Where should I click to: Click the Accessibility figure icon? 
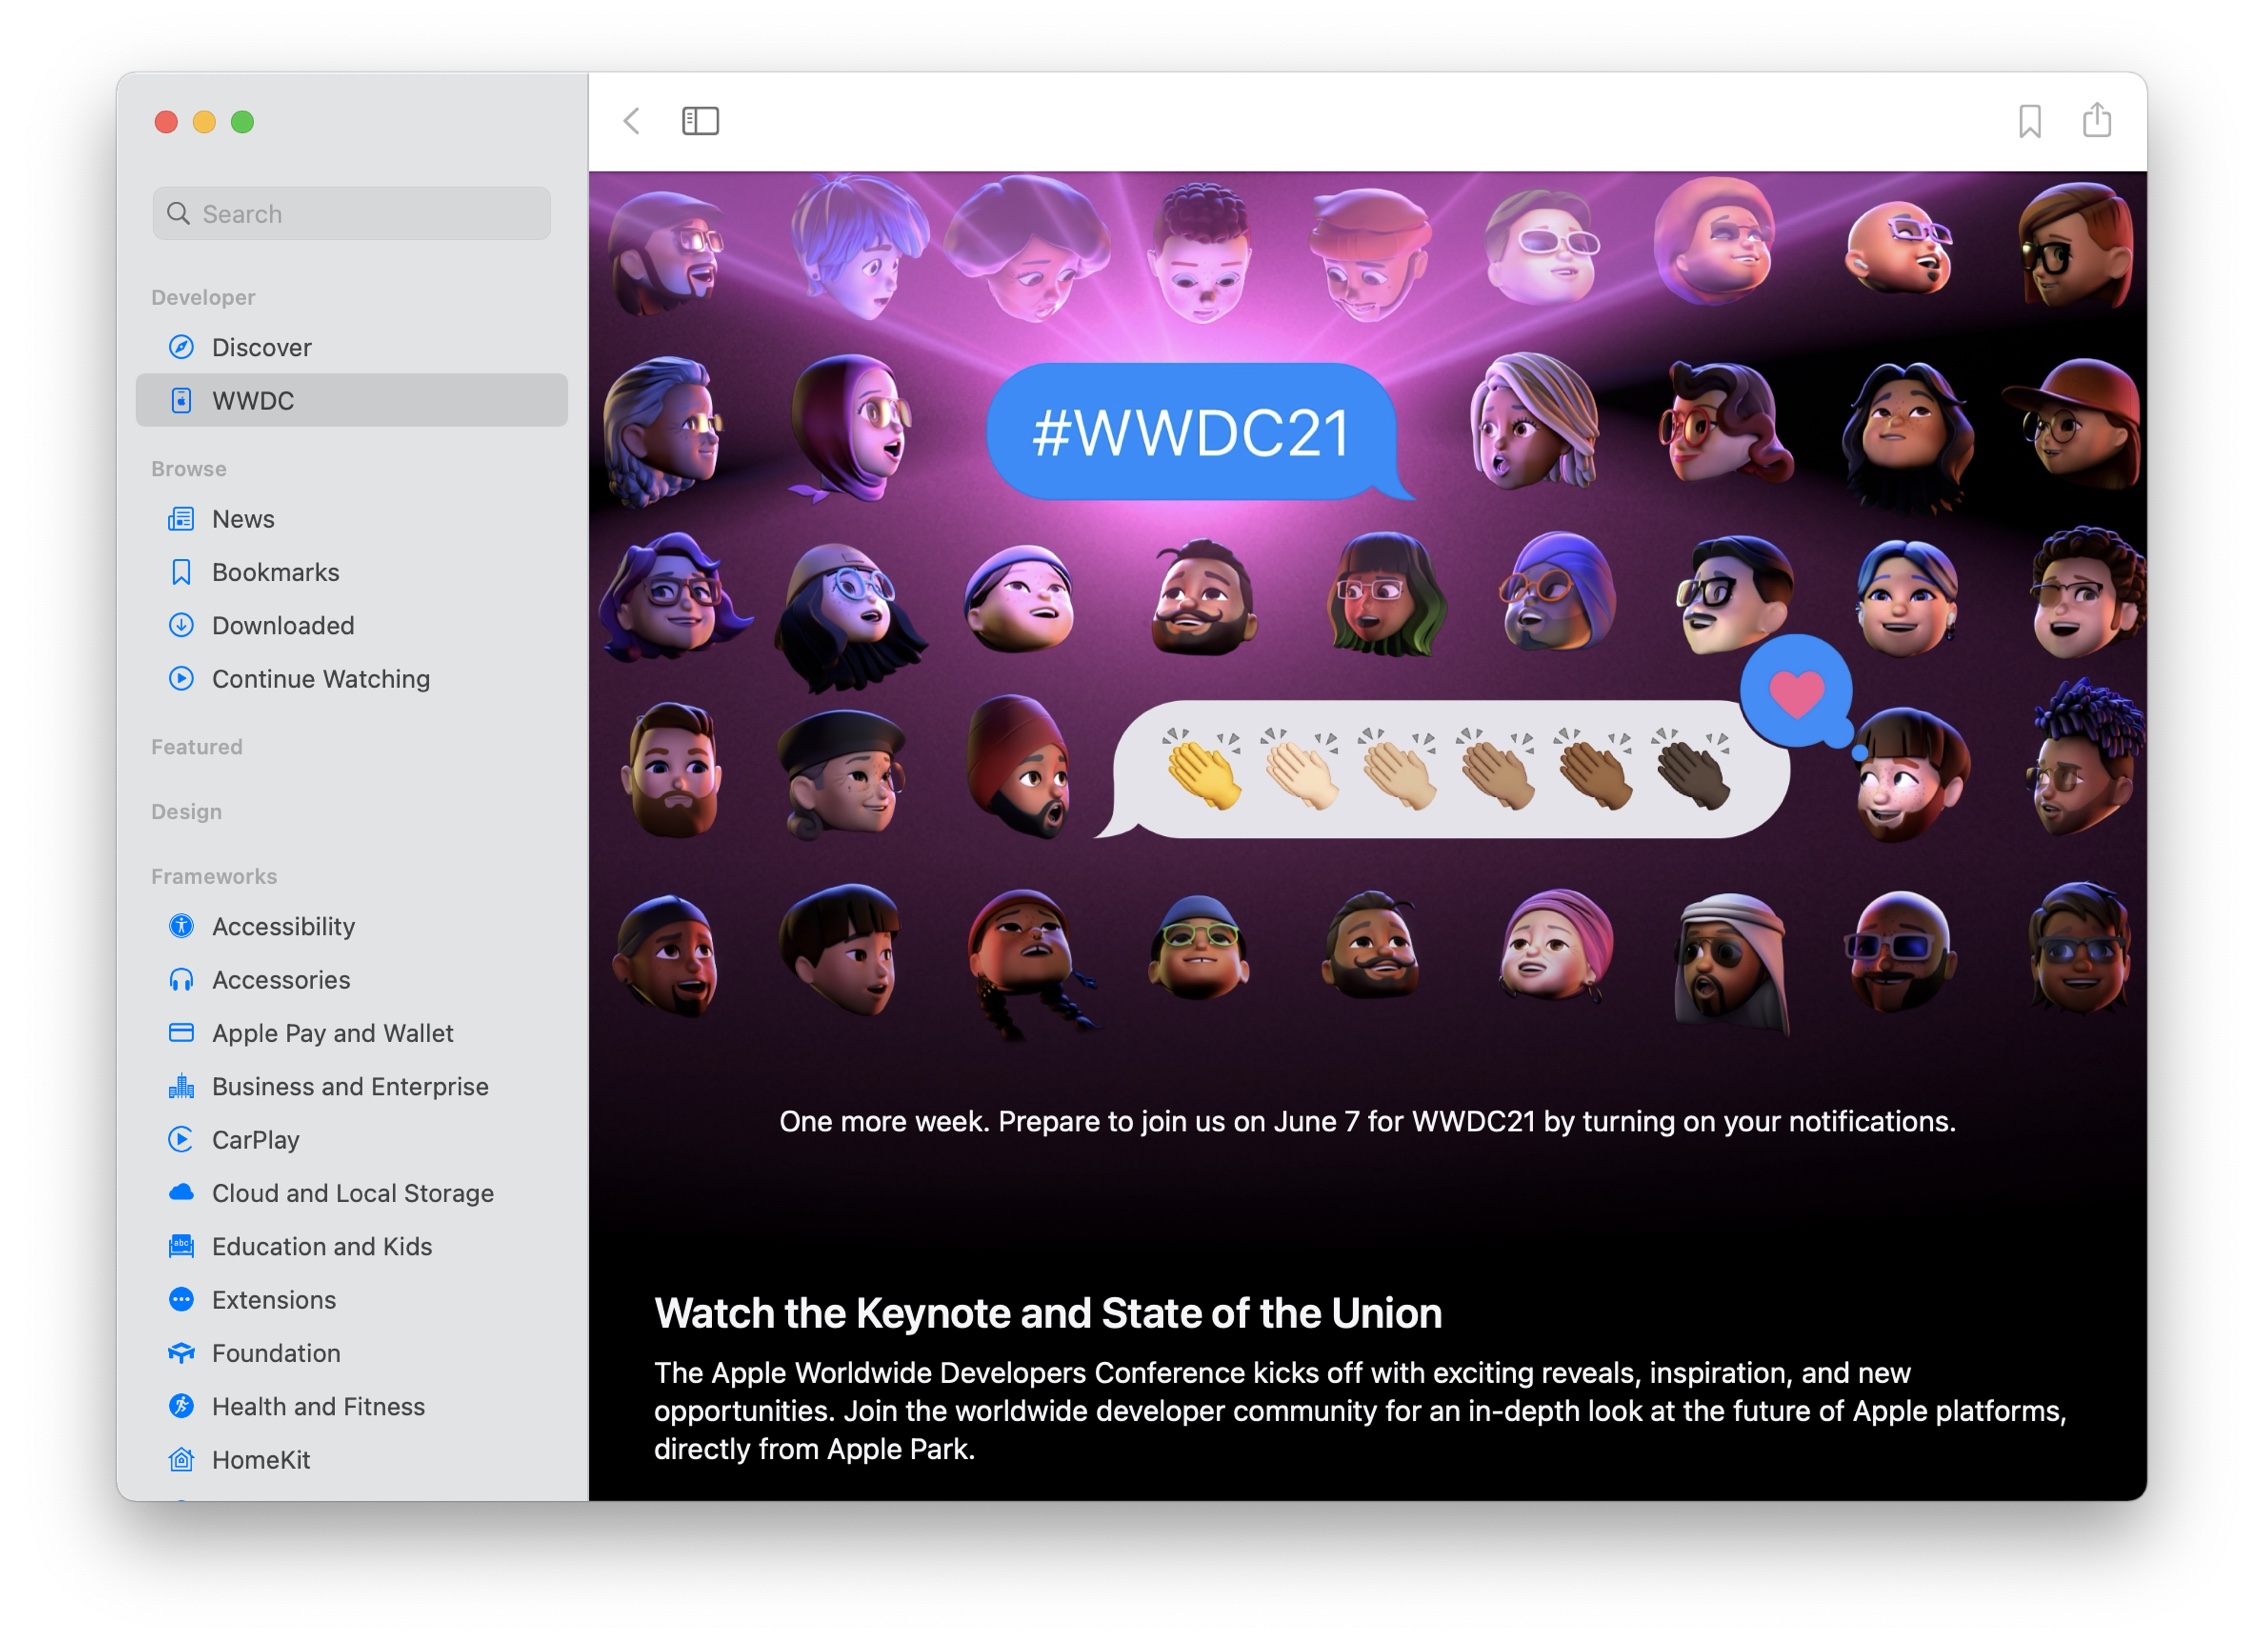pyautogui.click(x=181, y=926)
